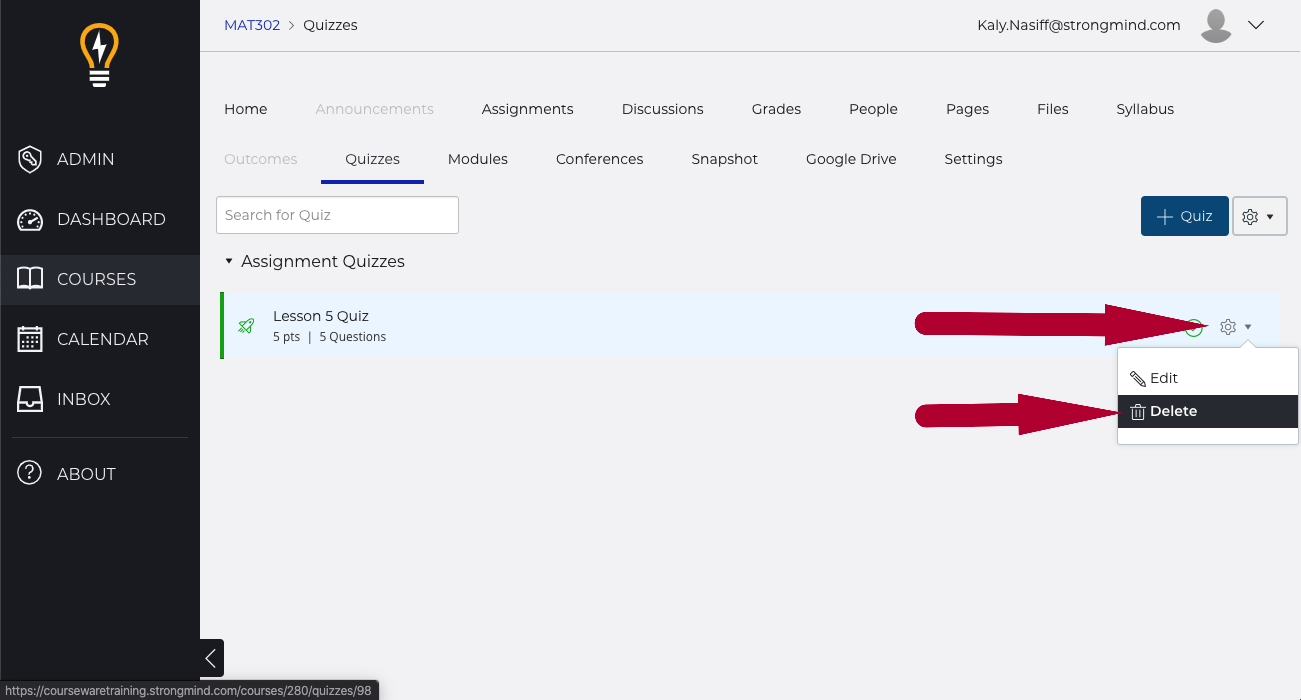Collapse the sidebar with arrow handle
Viewport: 1301px width, 700px height.
coord(210,658)
